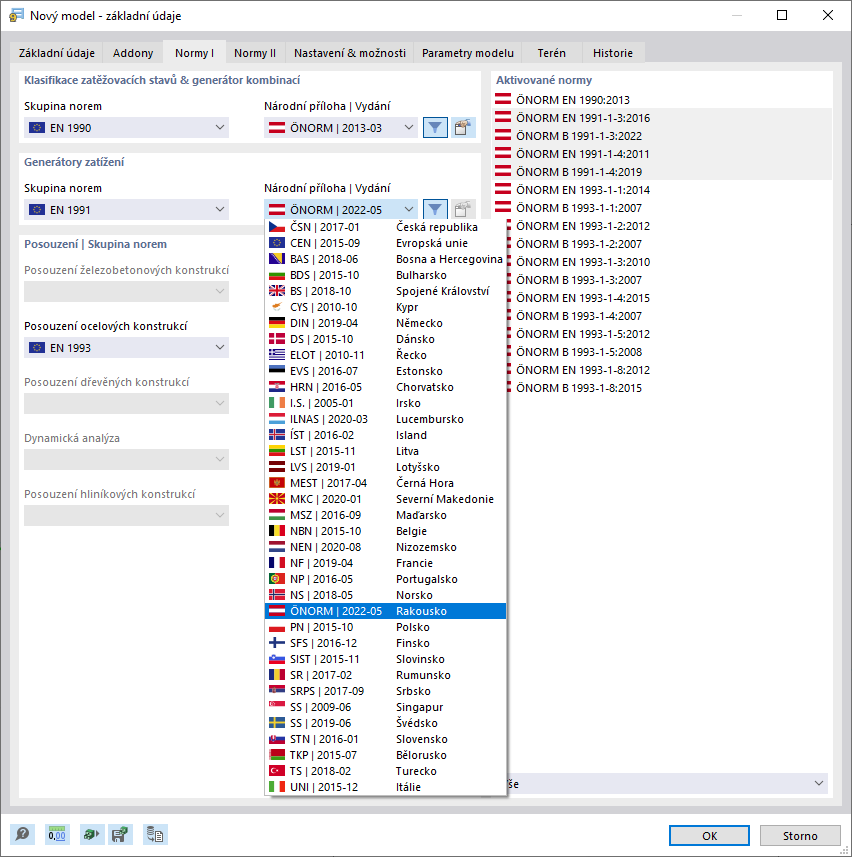Click ÖNORM B 1993-1-8:2015 list entry
The image size is (852, 857).
[579, 388]
